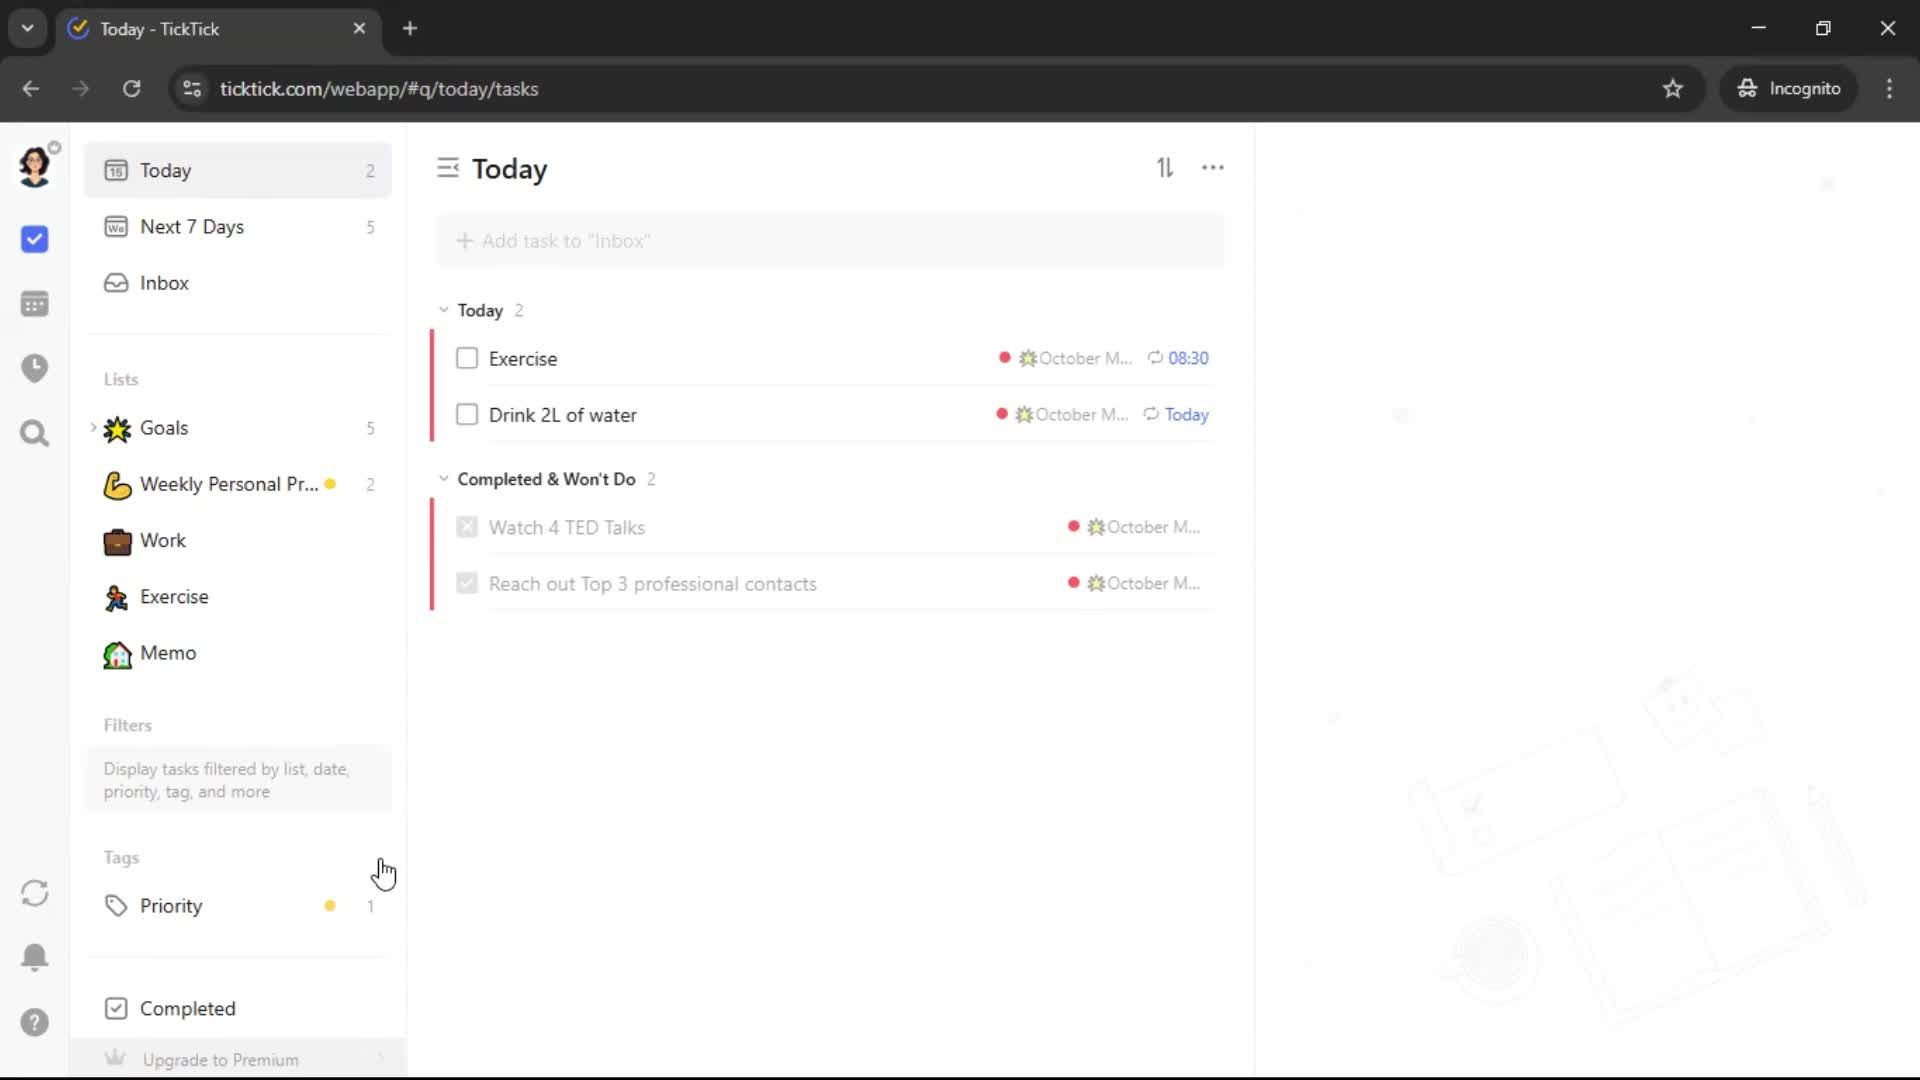This screenshot has height=1080, width=1920.
Task: Open the Calendar view icon in sidebar
Action: point(34,304)
